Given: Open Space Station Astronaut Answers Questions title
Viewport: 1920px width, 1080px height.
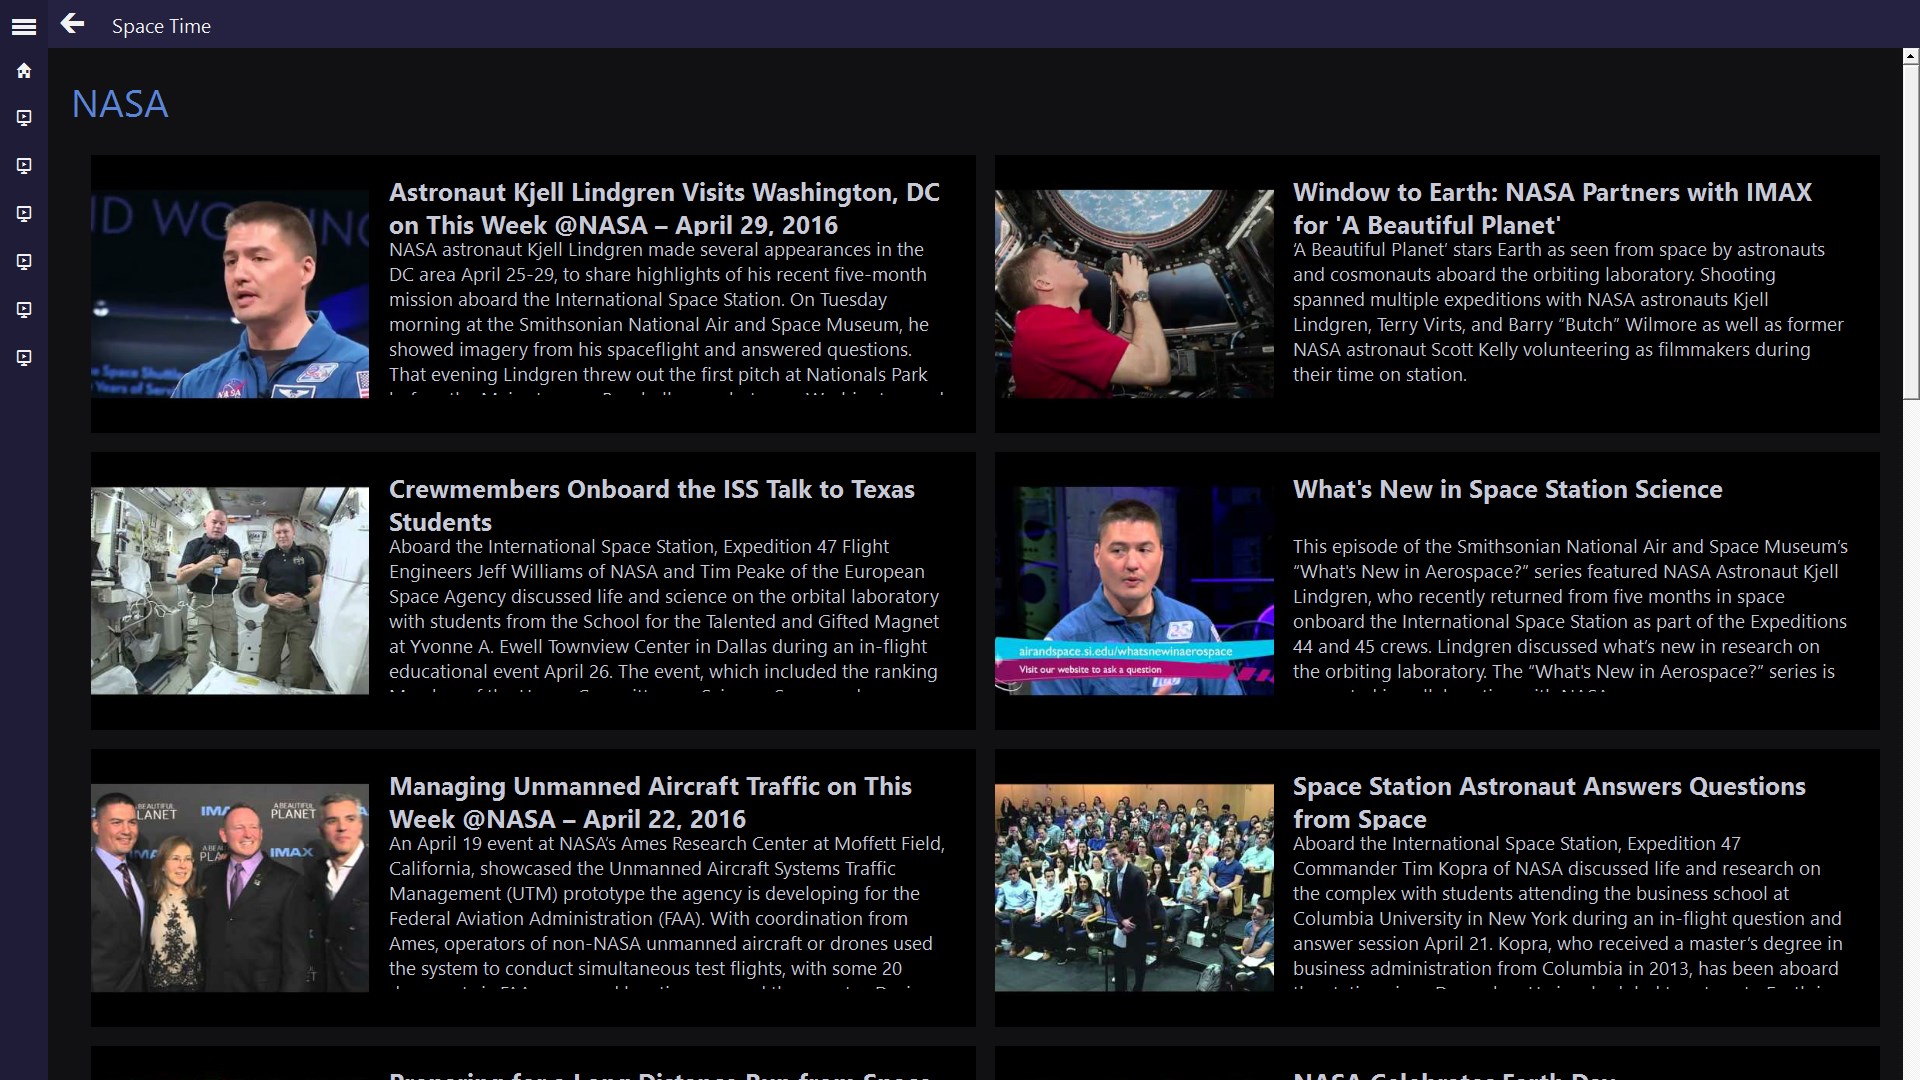Looking at the screenshot, I should pos(1548,802).
